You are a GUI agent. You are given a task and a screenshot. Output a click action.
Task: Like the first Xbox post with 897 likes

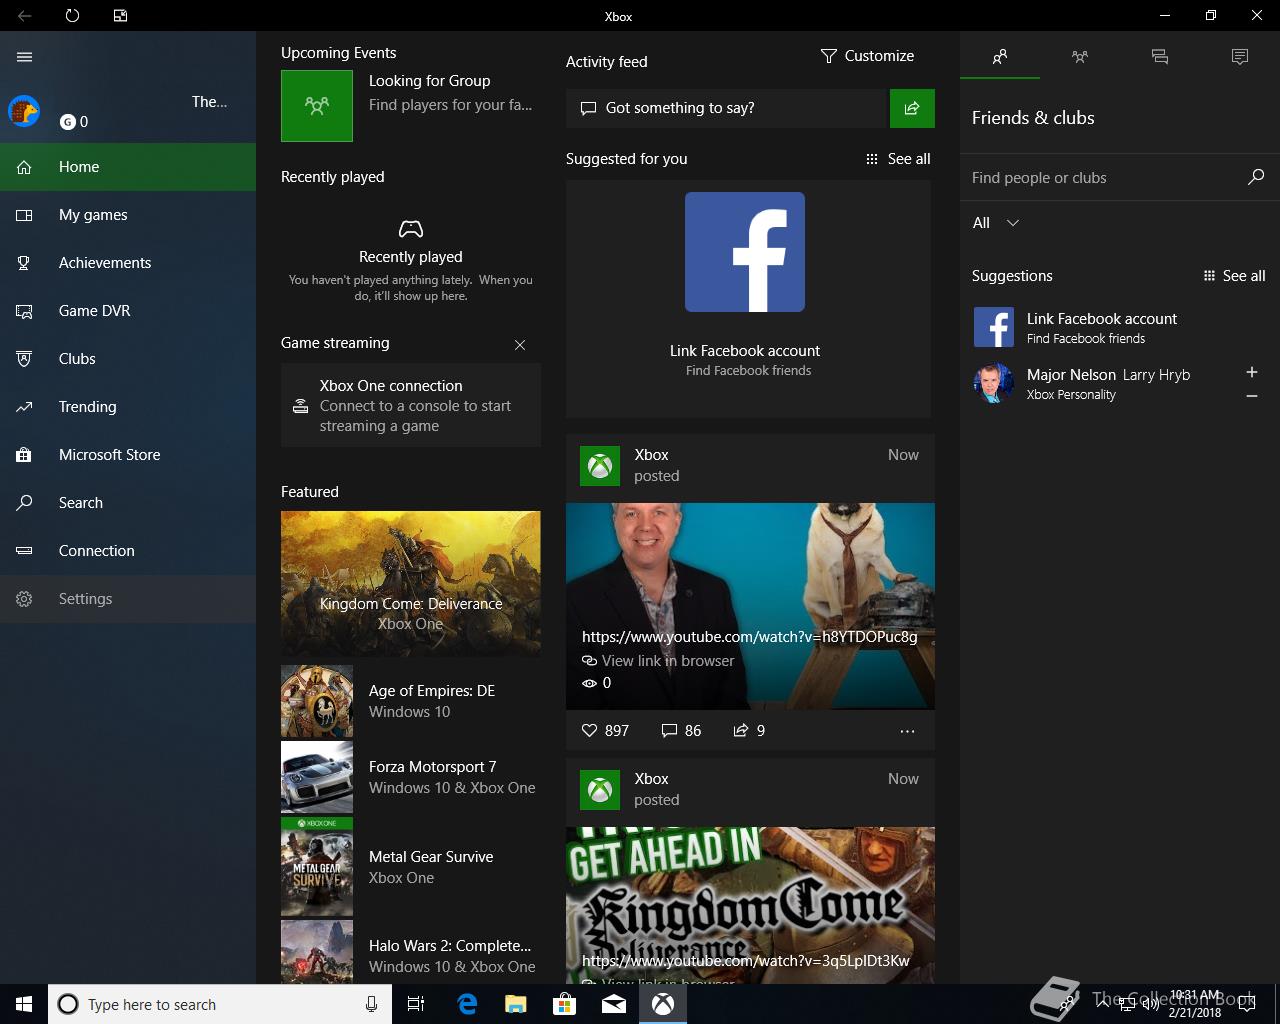605,731
